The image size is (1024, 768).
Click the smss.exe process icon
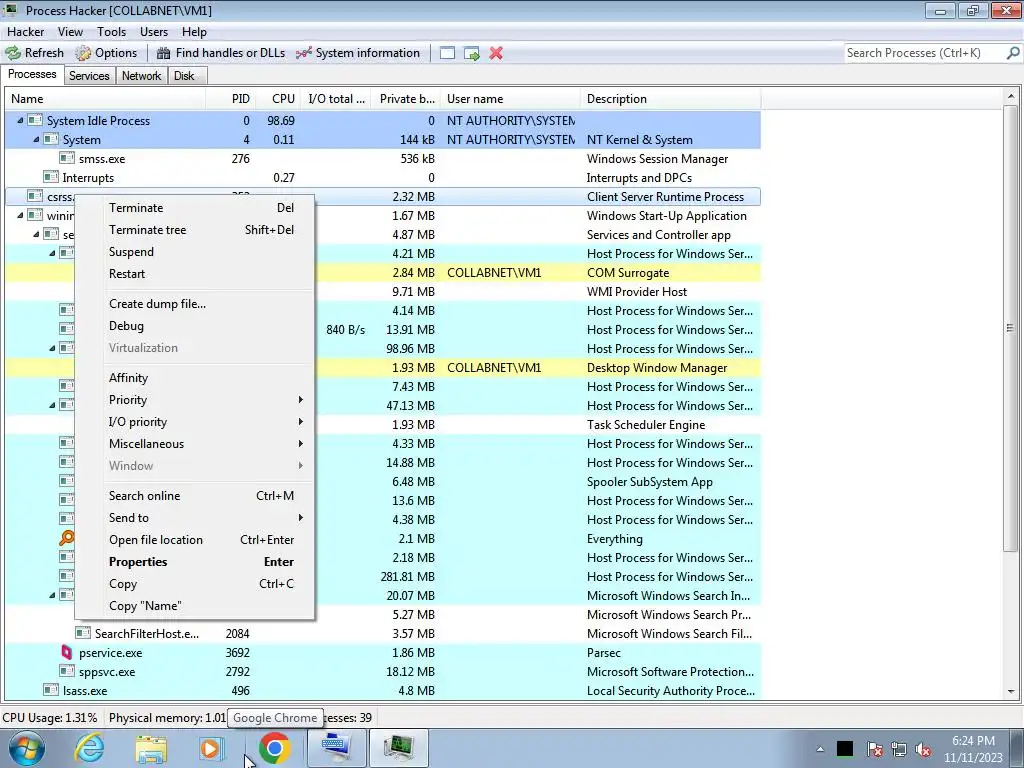tap(67, 158)
